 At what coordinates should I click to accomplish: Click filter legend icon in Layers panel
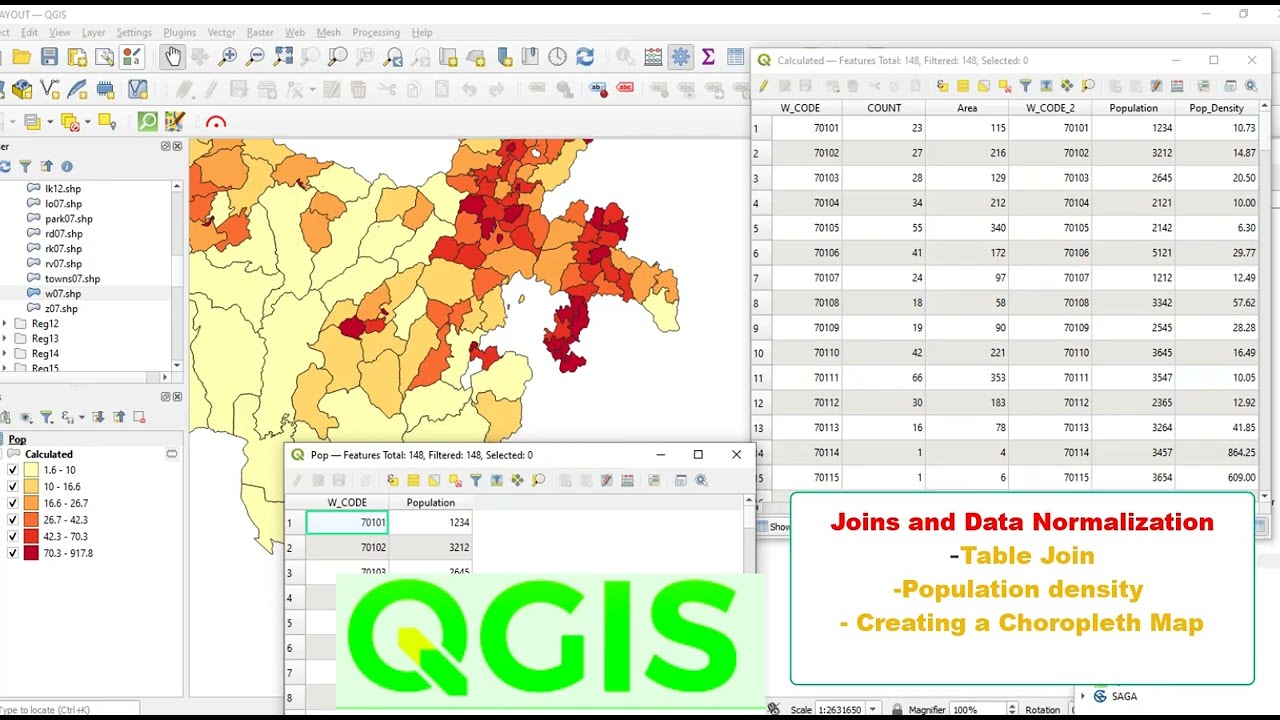(47, 417)
